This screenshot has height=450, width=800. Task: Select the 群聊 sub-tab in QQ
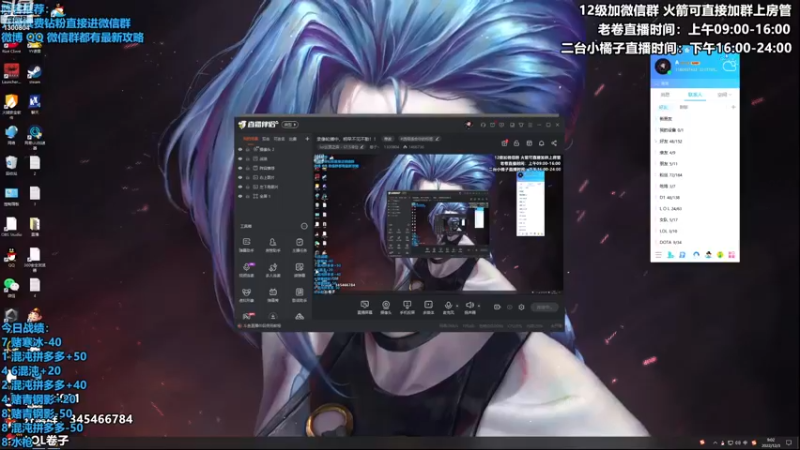pos(684,107)
